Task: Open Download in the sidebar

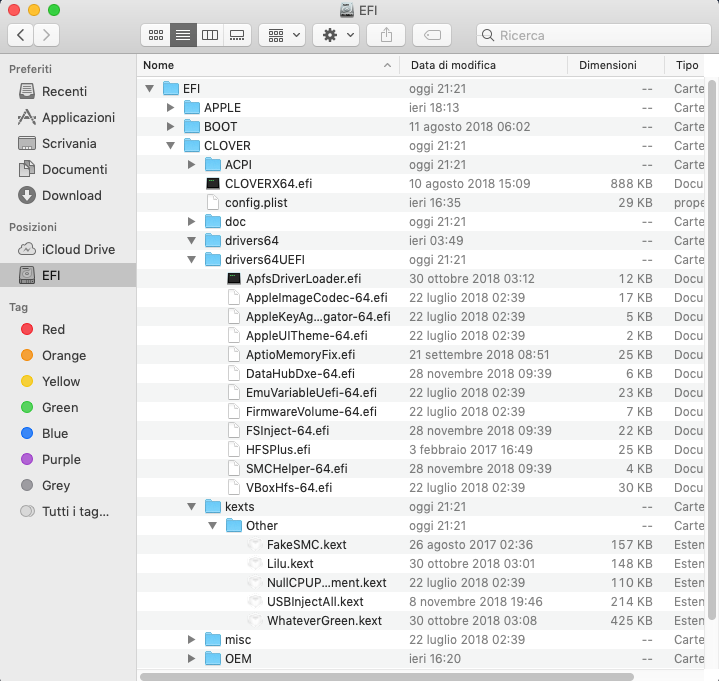Action: coord(68,195)
